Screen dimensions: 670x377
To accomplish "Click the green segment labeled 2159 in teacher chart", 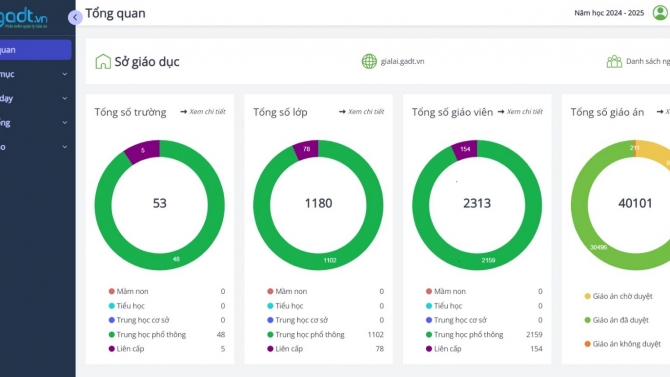I will (488, 260).
